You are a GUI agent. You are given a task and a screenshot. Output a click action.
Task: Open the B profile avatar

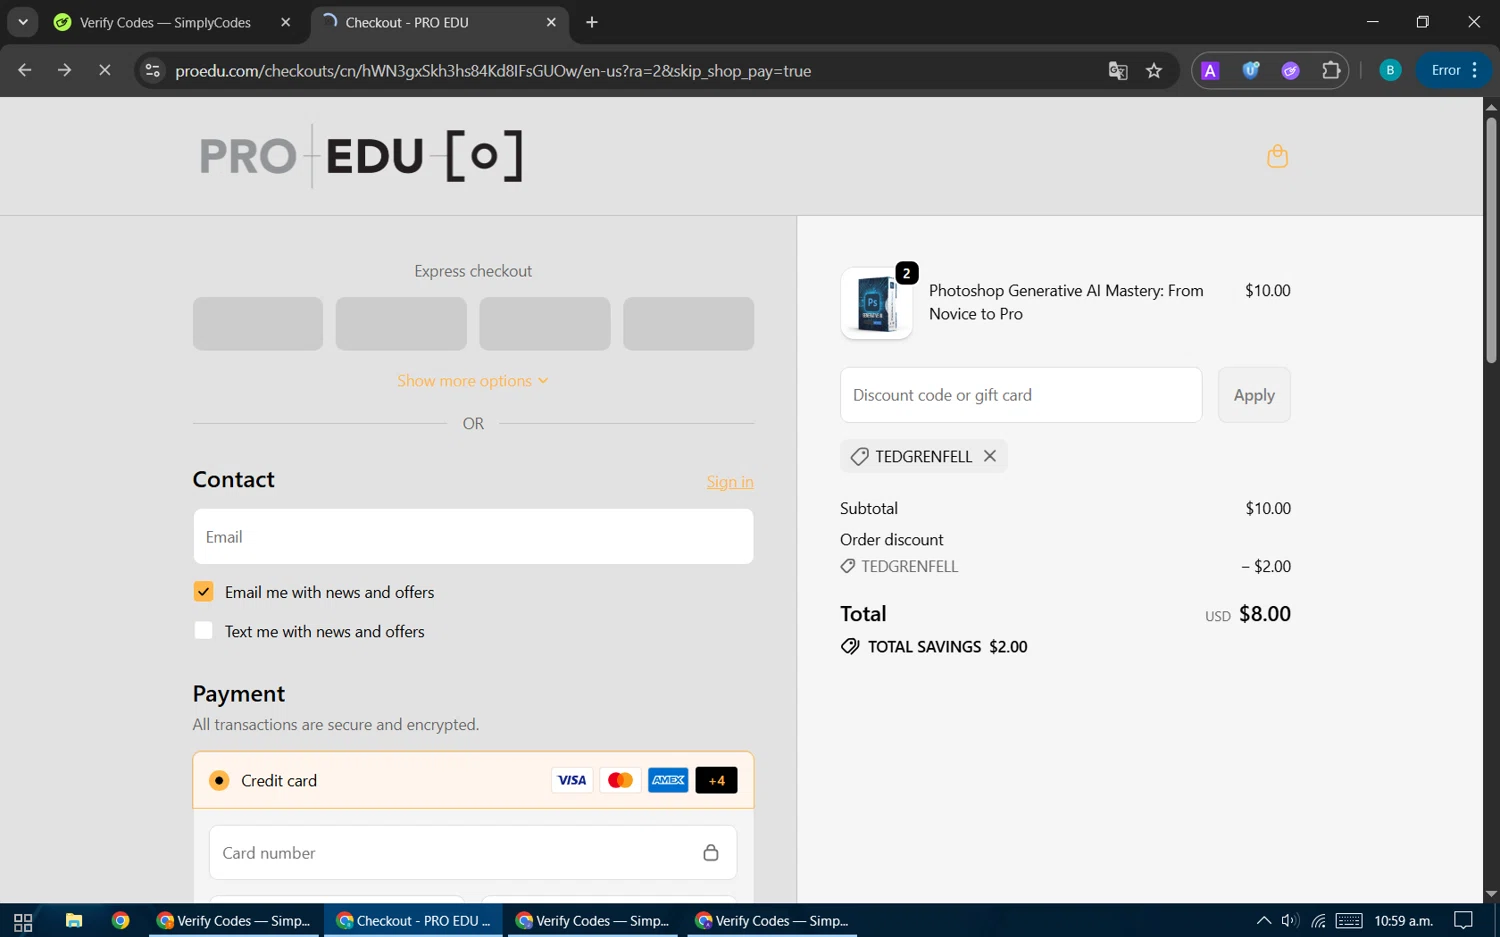1390,70
